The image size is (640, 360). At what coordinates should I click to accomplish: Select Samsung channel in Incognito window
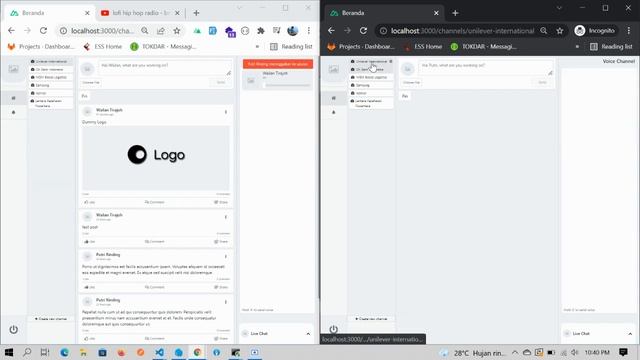coord(371,85)
